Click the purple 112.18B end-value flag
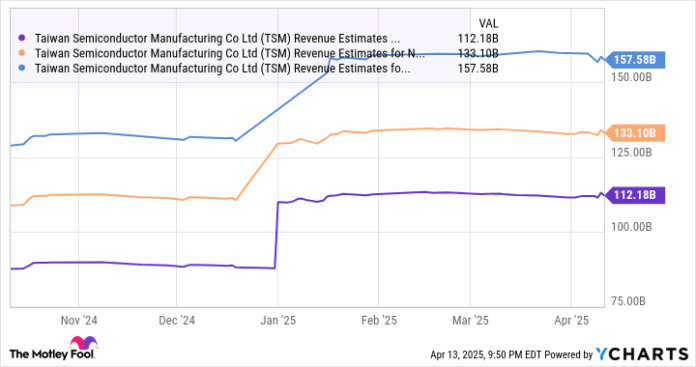 634,195
